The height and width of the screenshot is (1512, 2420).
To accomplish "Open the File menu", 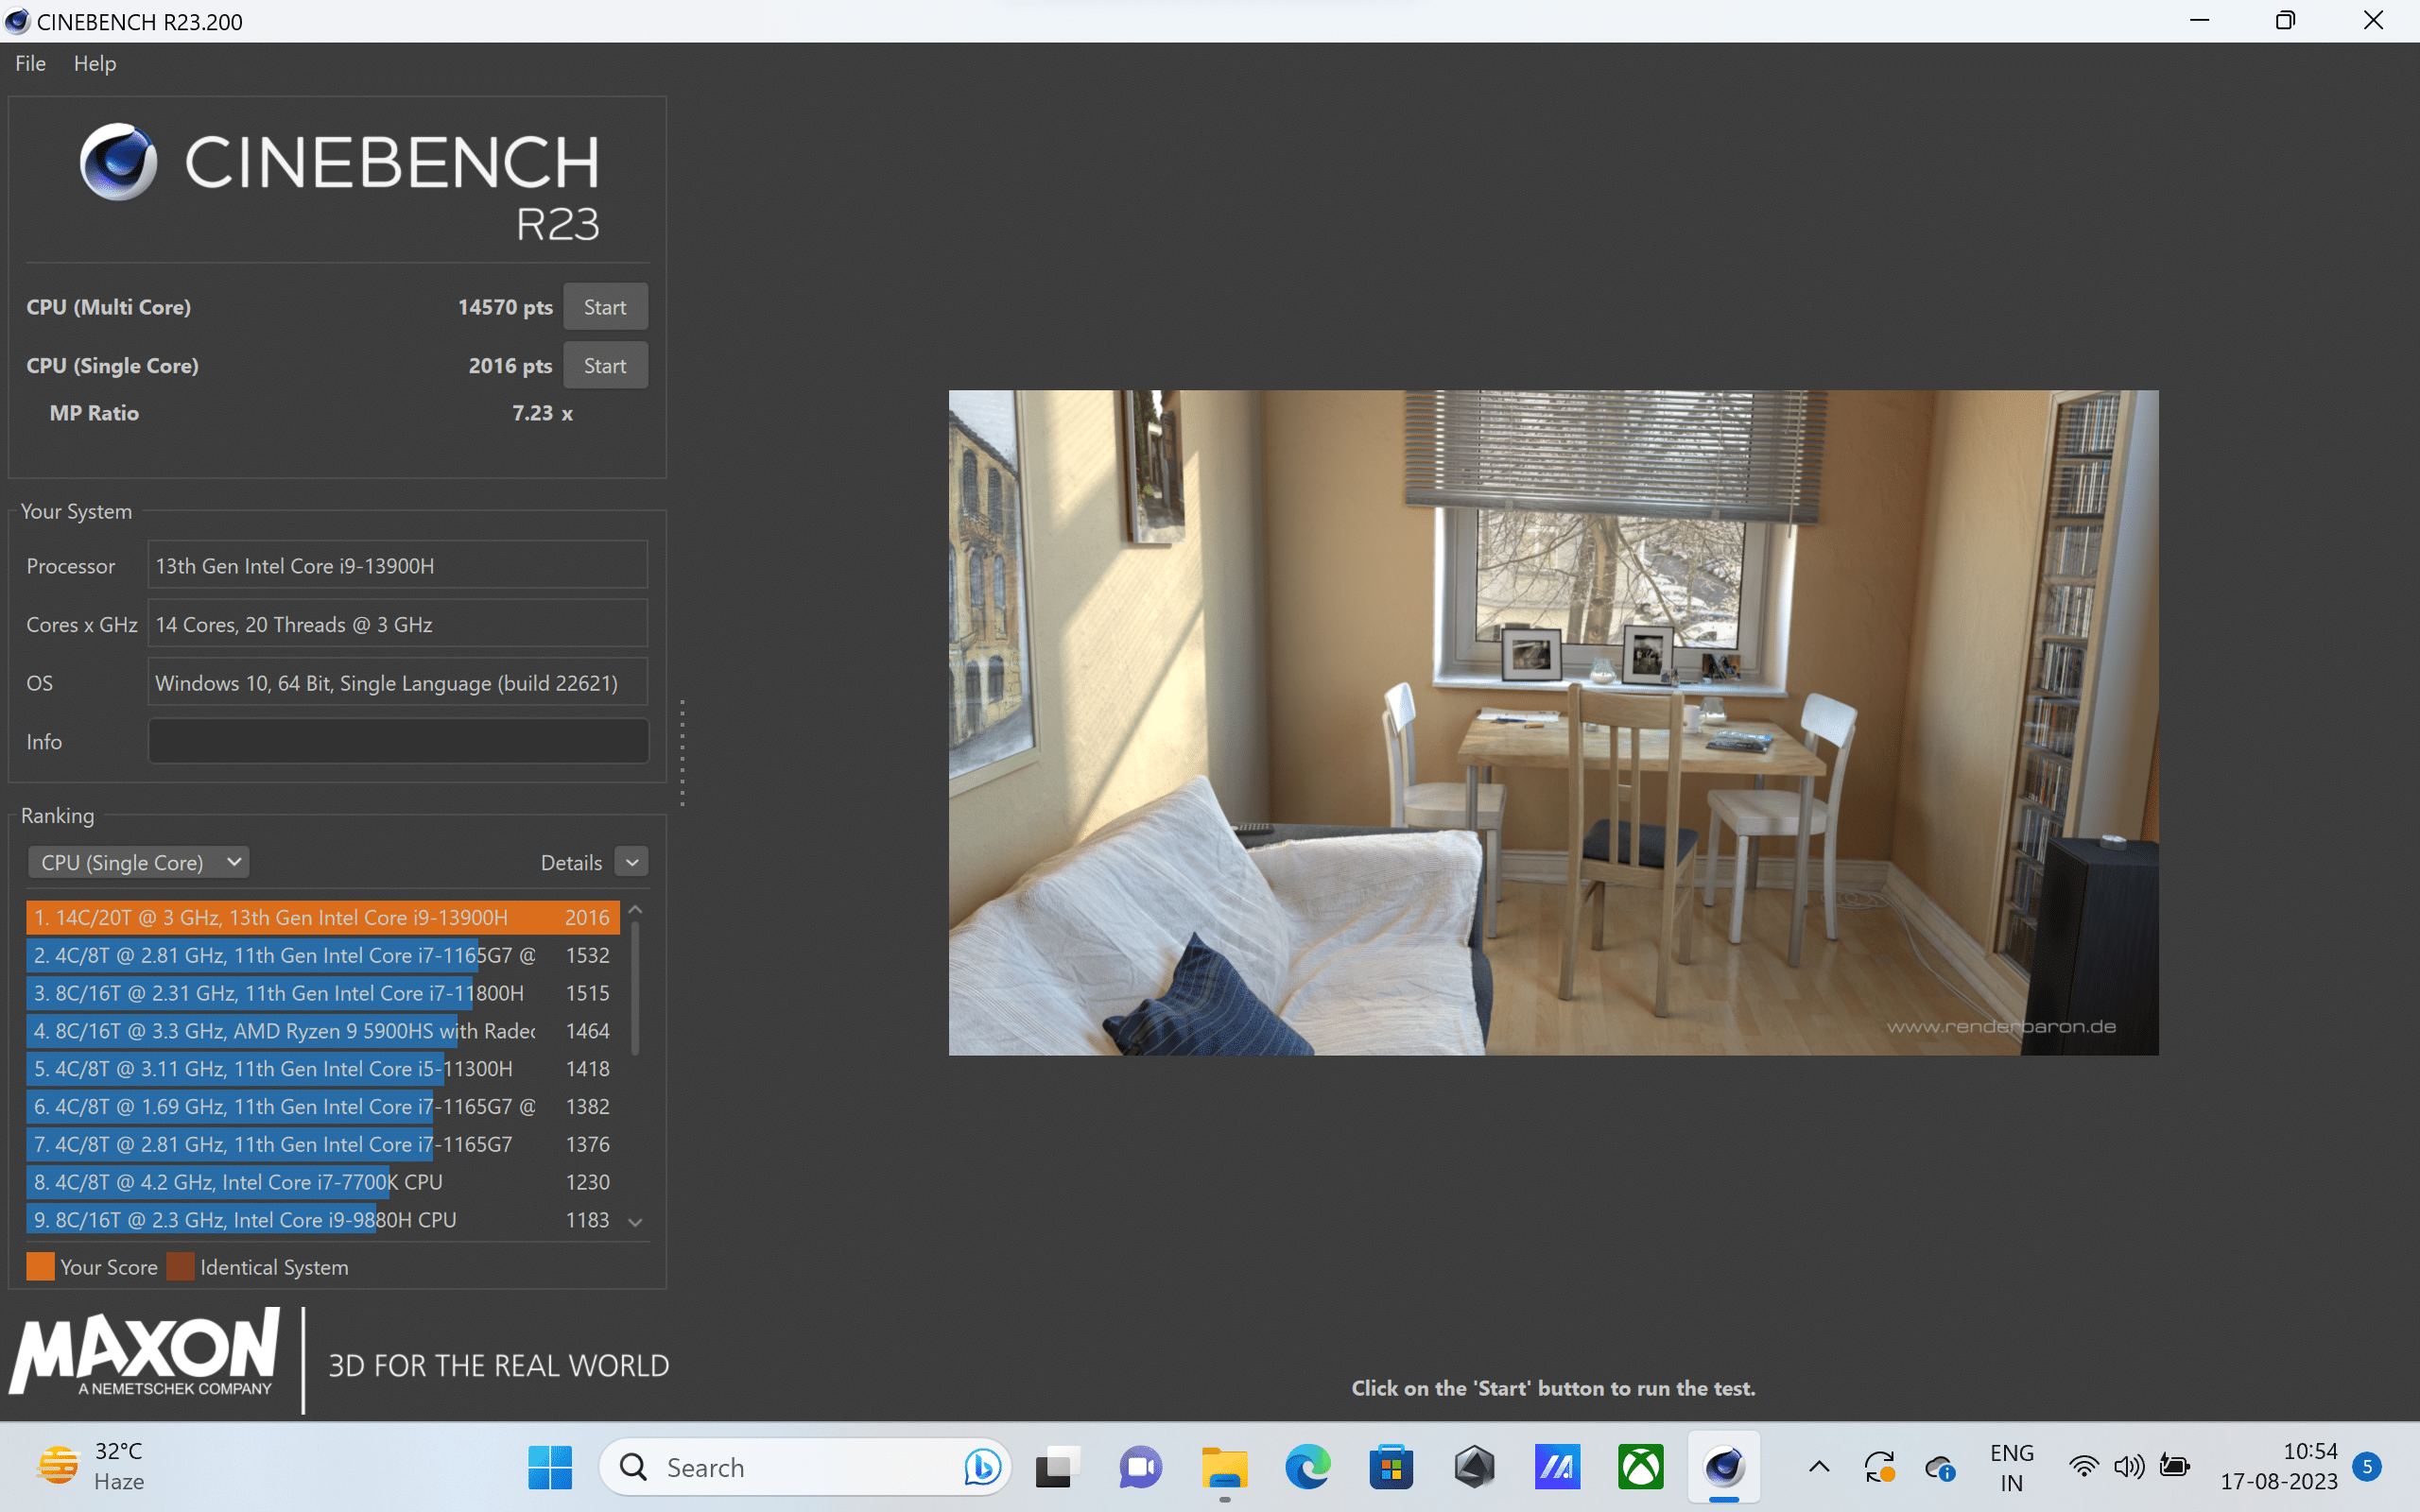I will click(31, 63).
